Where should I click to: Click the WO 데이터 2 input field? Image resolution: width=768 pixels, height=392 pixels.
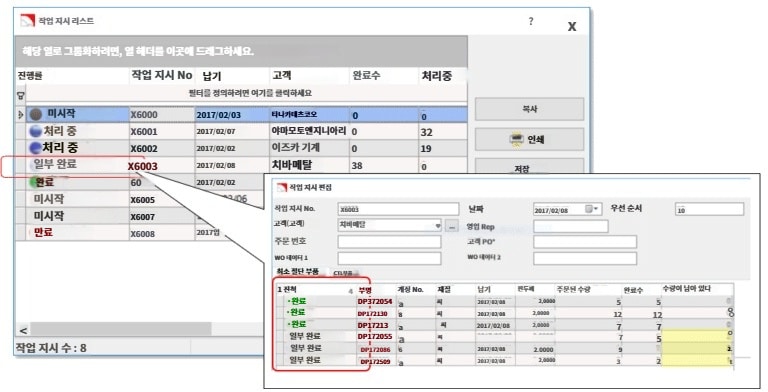[x=585, y=258]
